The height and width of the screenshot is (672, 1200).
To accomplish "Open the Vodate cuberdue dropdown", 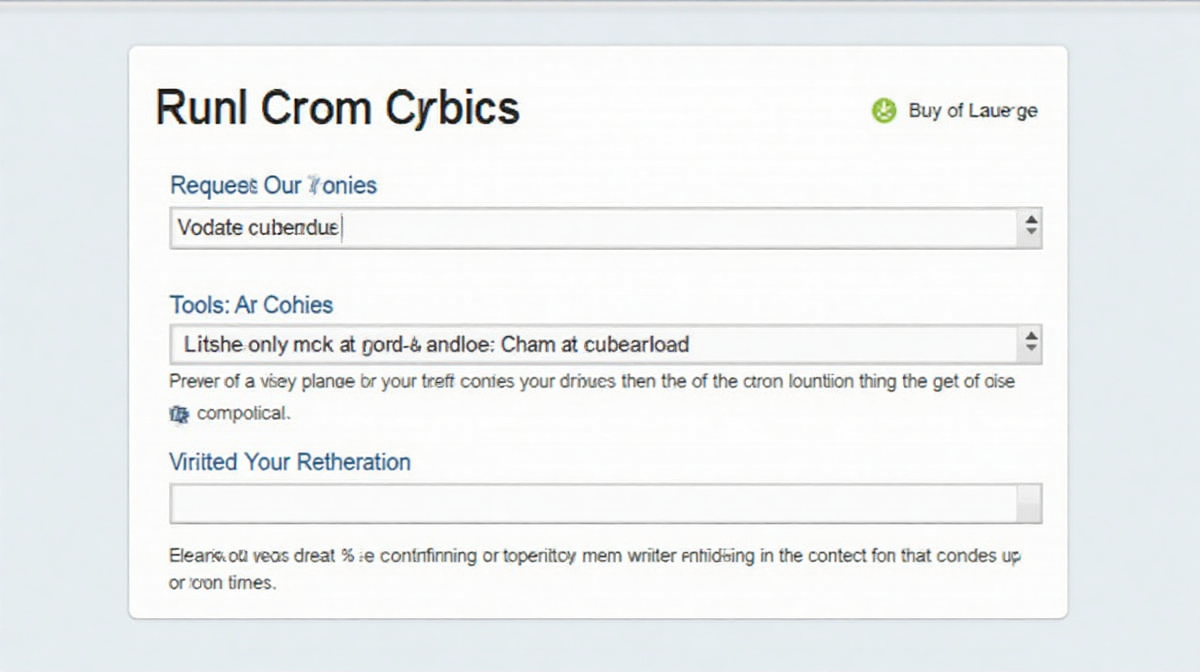I will click(605, 228).
